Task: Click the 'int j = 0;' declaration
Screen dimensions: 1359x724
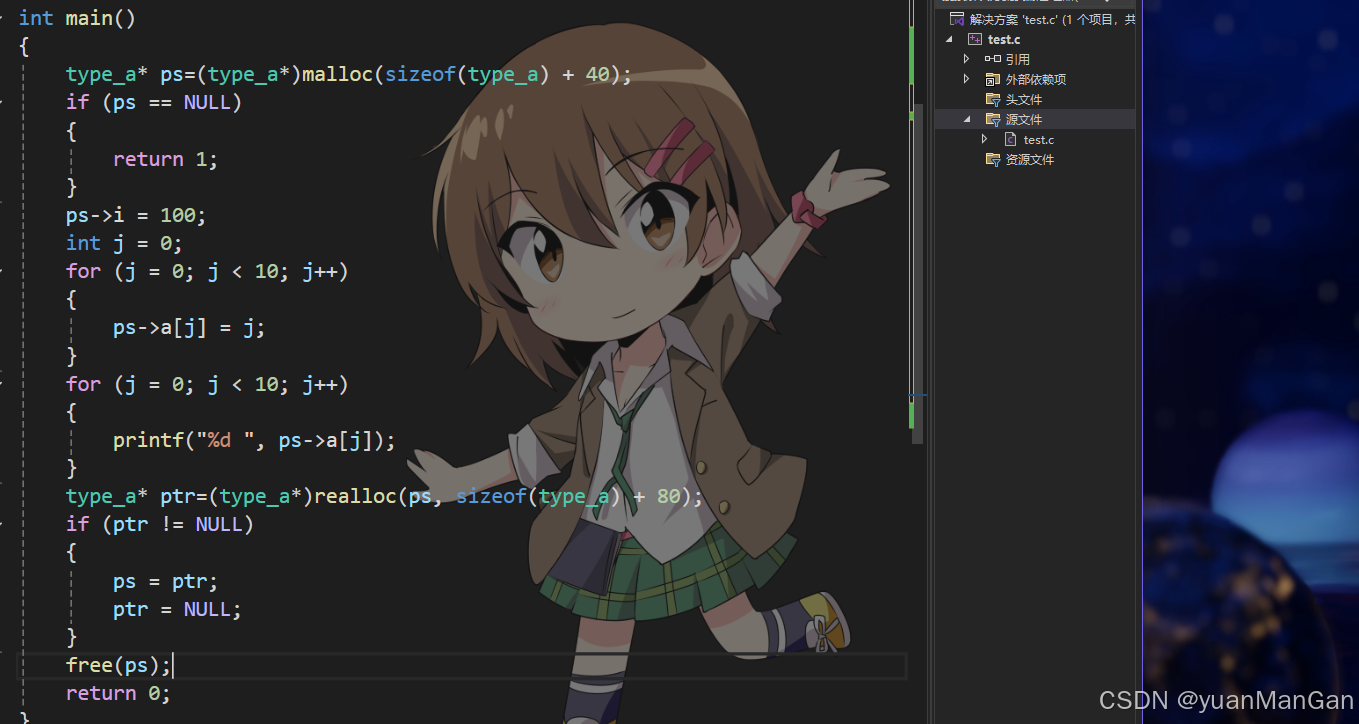Action: coord(124,243)
